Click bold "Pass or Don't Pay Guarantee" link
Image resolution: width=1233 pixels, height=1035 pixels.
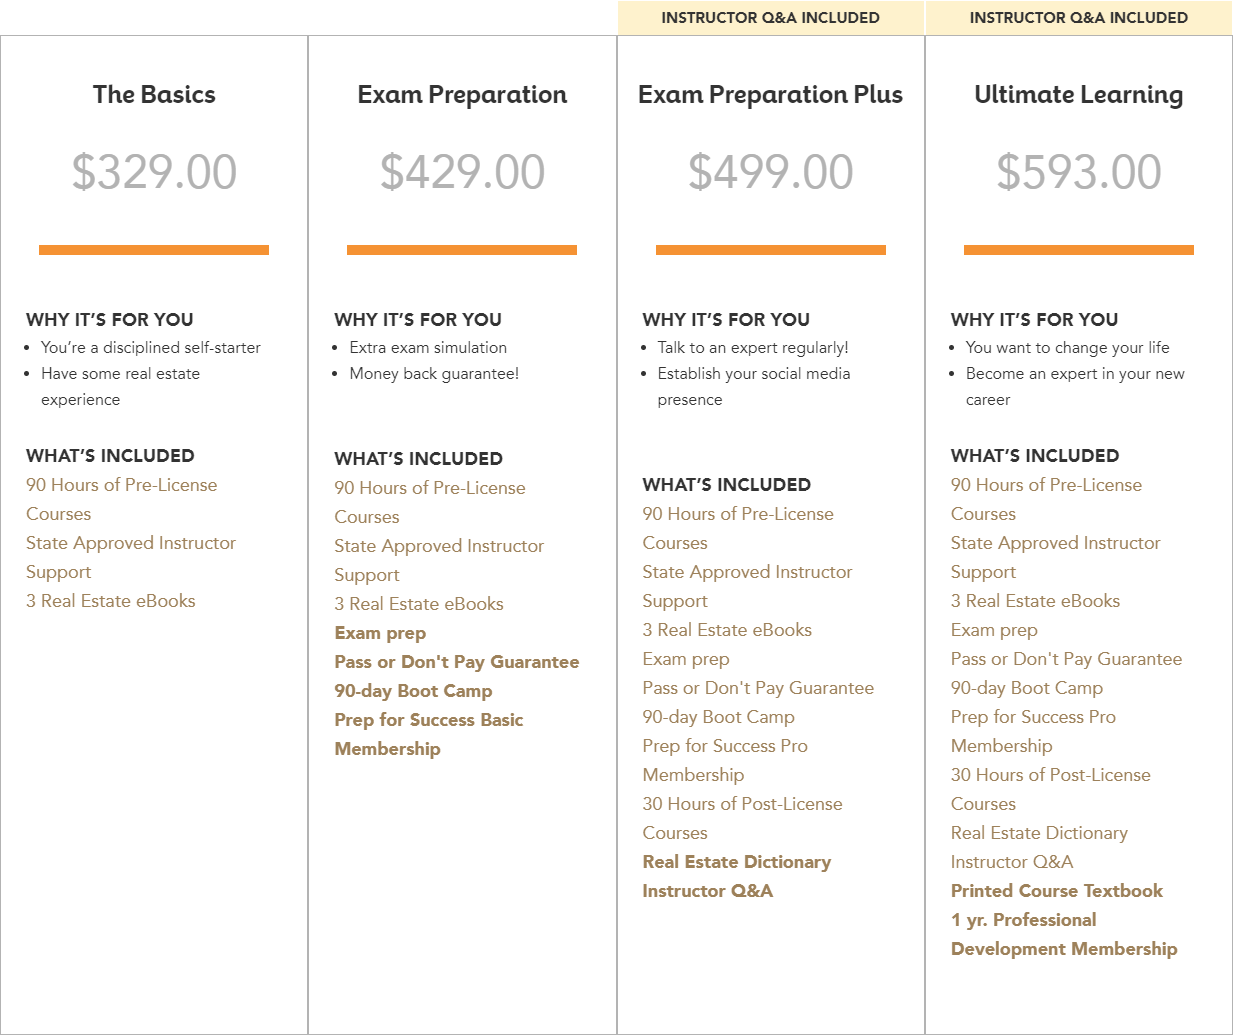click(457, 662)
